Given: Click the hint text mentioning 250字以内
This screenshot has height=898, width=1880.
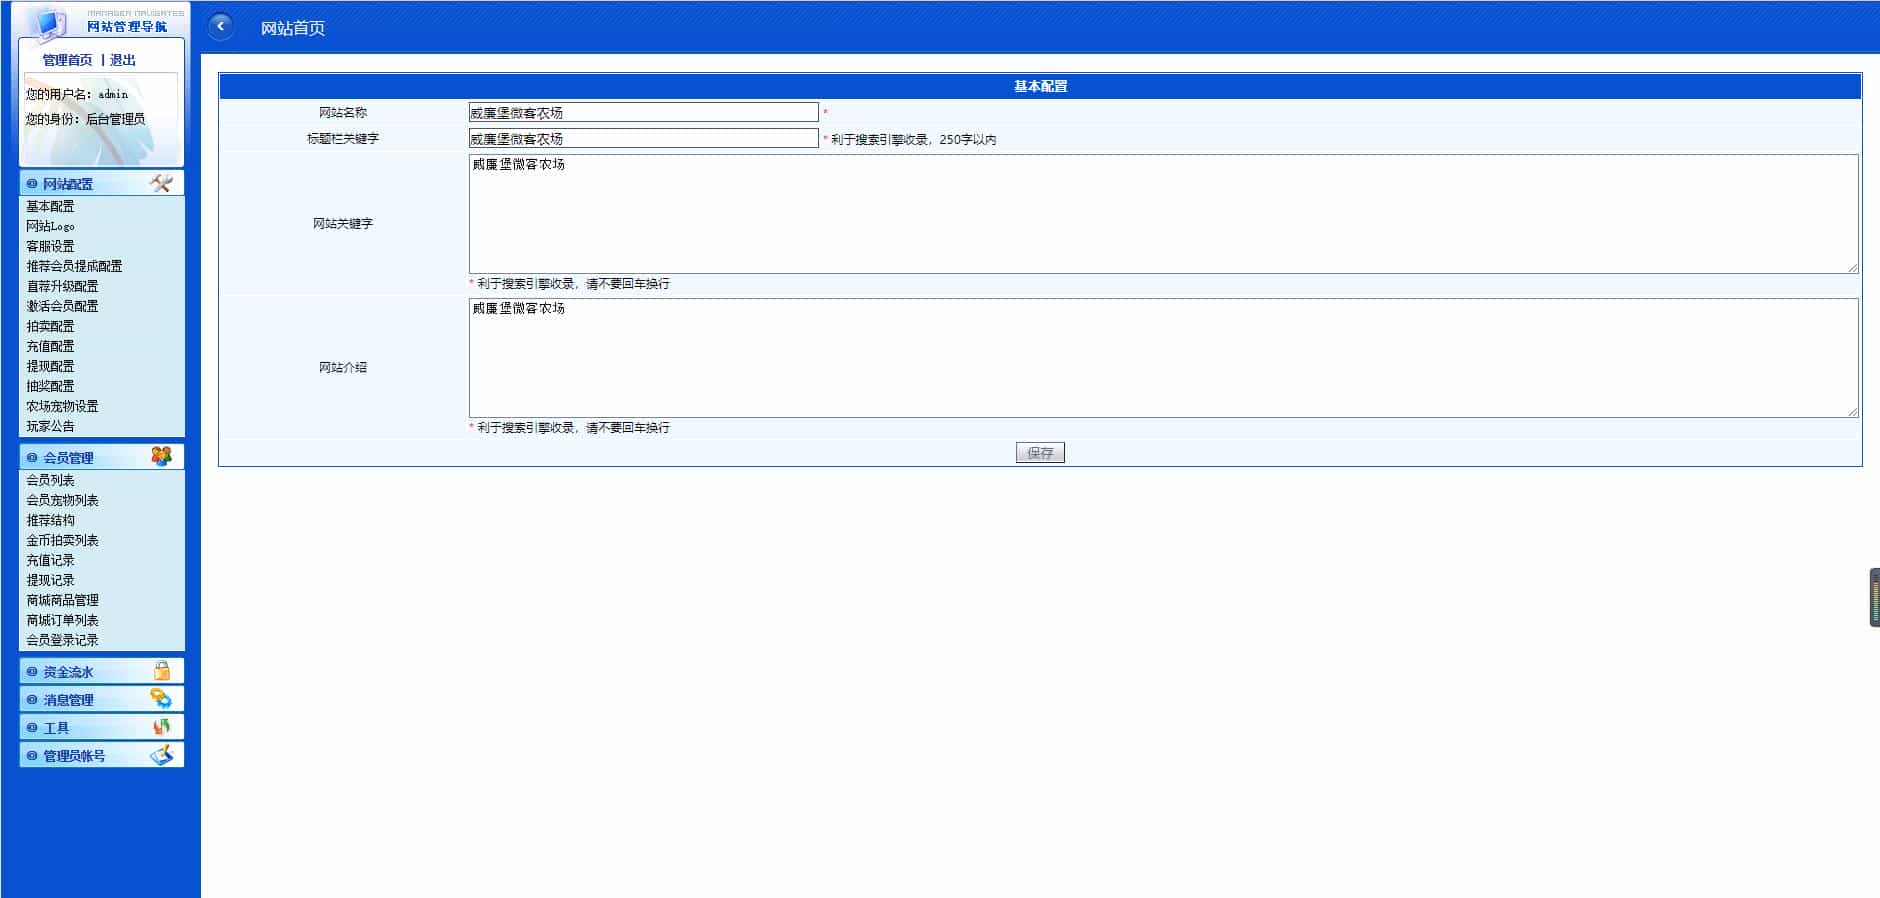Looking at the screenshot, I should pos(913,139).
